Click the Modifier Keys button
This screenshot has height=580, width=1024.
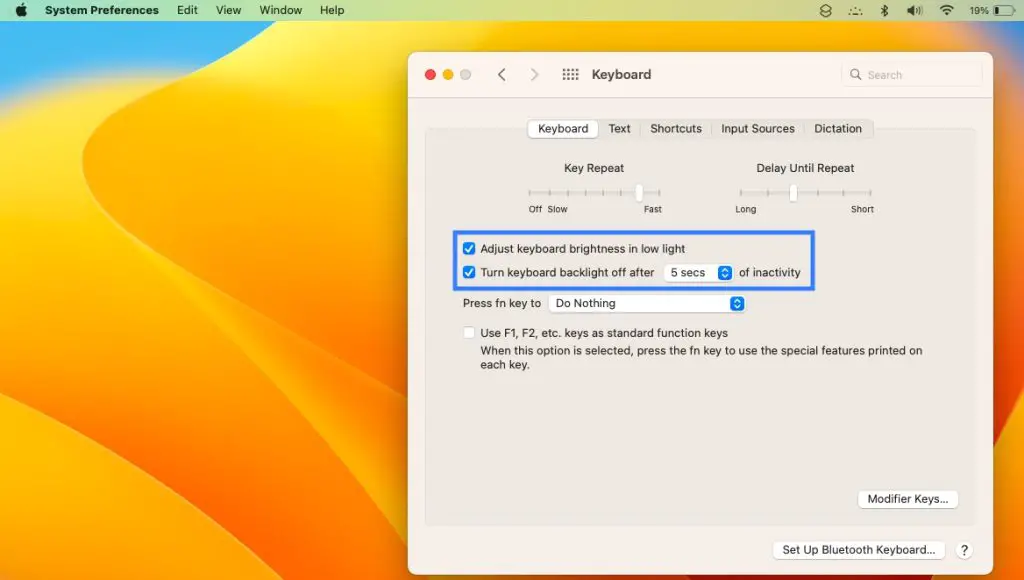(907, 498)
